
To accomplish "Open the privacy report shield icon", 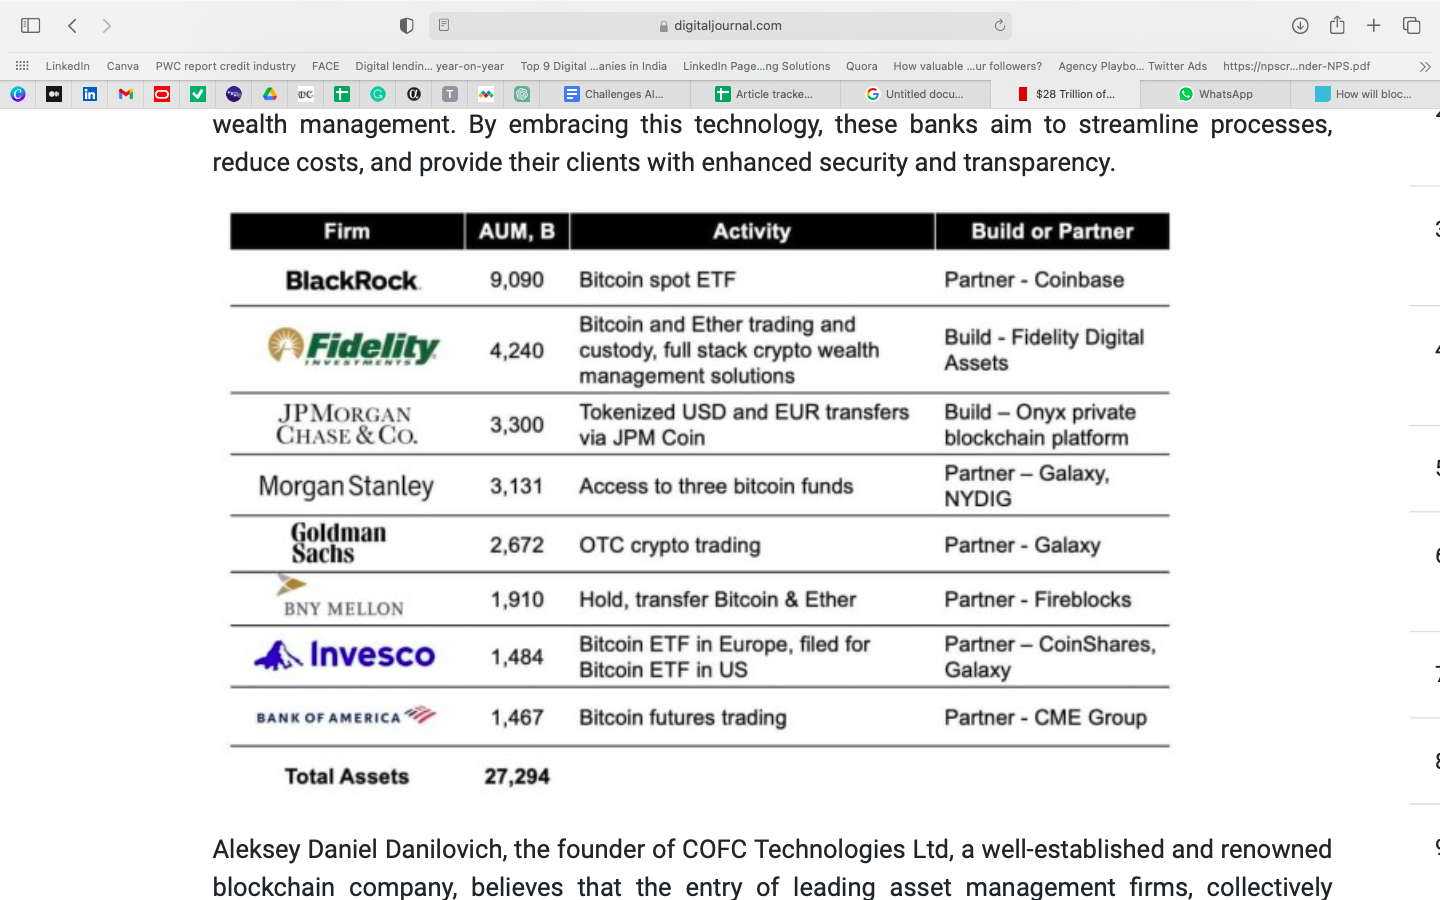I will point(406,26).
